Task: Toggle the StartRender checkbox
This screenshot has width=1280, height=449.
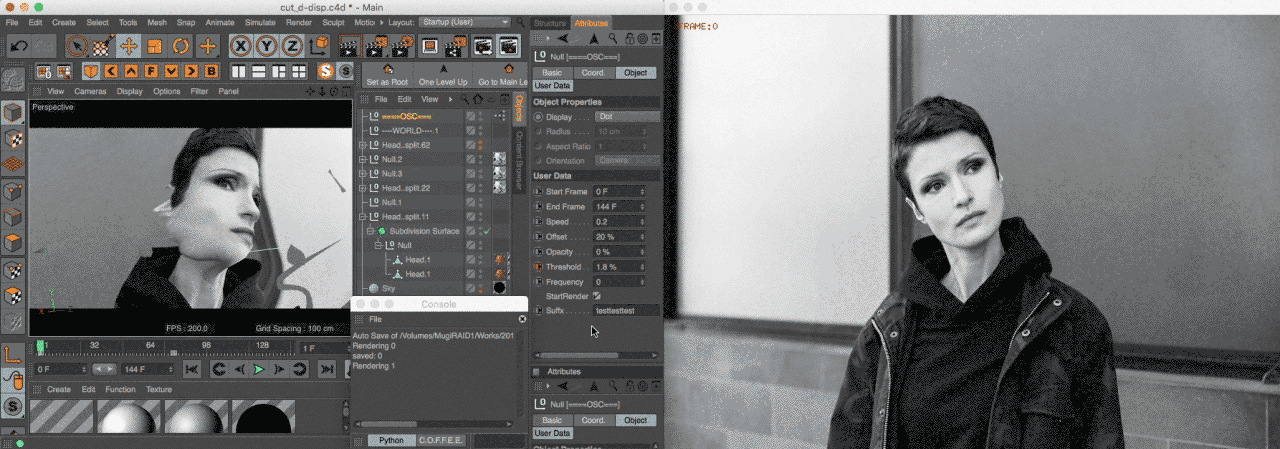Action: tap(597, 296)
